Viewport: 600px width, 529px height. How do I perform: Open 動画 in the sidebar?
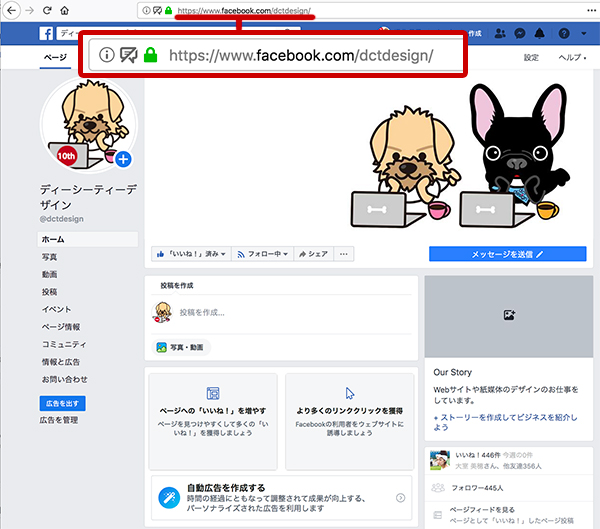(x=49, y=274)
